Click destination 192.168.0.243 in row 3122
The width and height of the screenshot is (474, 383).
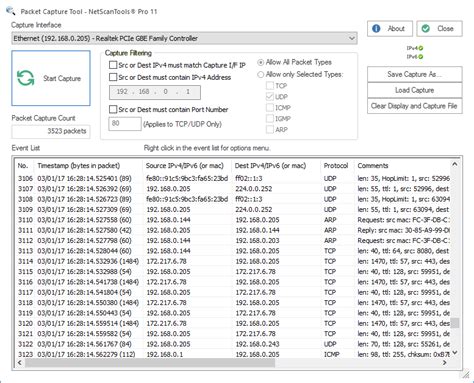(x=257, y=344)
